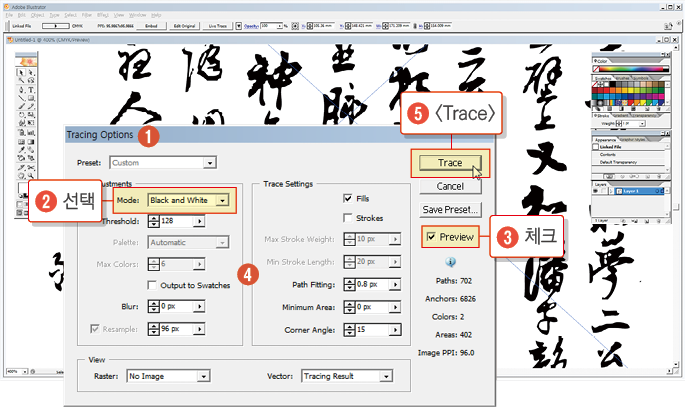Select the Column Graph tool
Image resolution: width=685 pixels, height=407 pixels.
click(x=31, y=132)
